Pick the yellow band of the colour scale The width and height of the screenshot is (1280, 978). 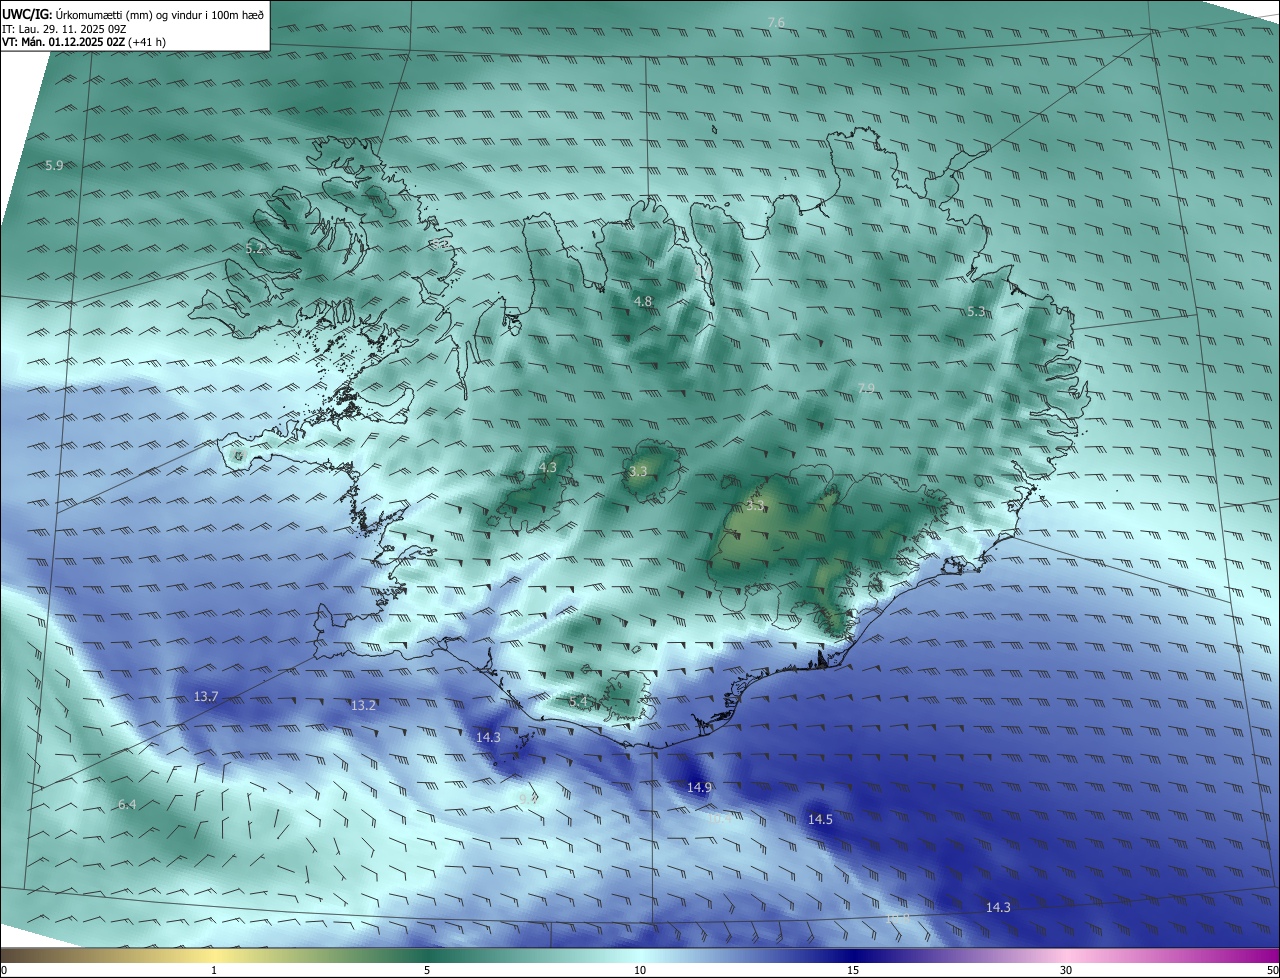(215, 955)
